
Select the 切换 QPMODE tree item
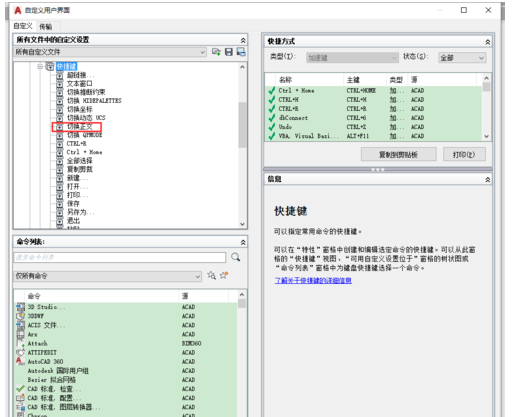(x=85, y=135)
